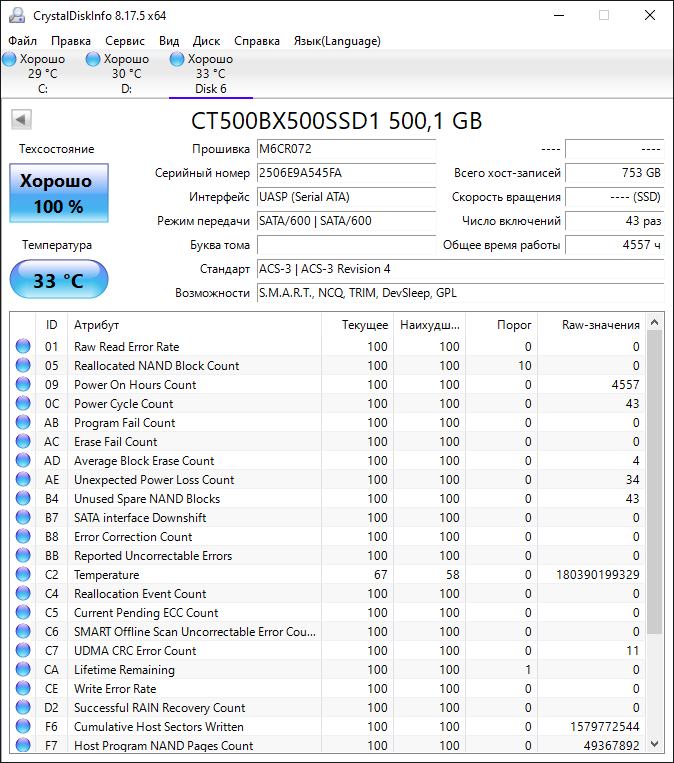Select drive C: with 29 °C
674x763 pixels.
43,73
